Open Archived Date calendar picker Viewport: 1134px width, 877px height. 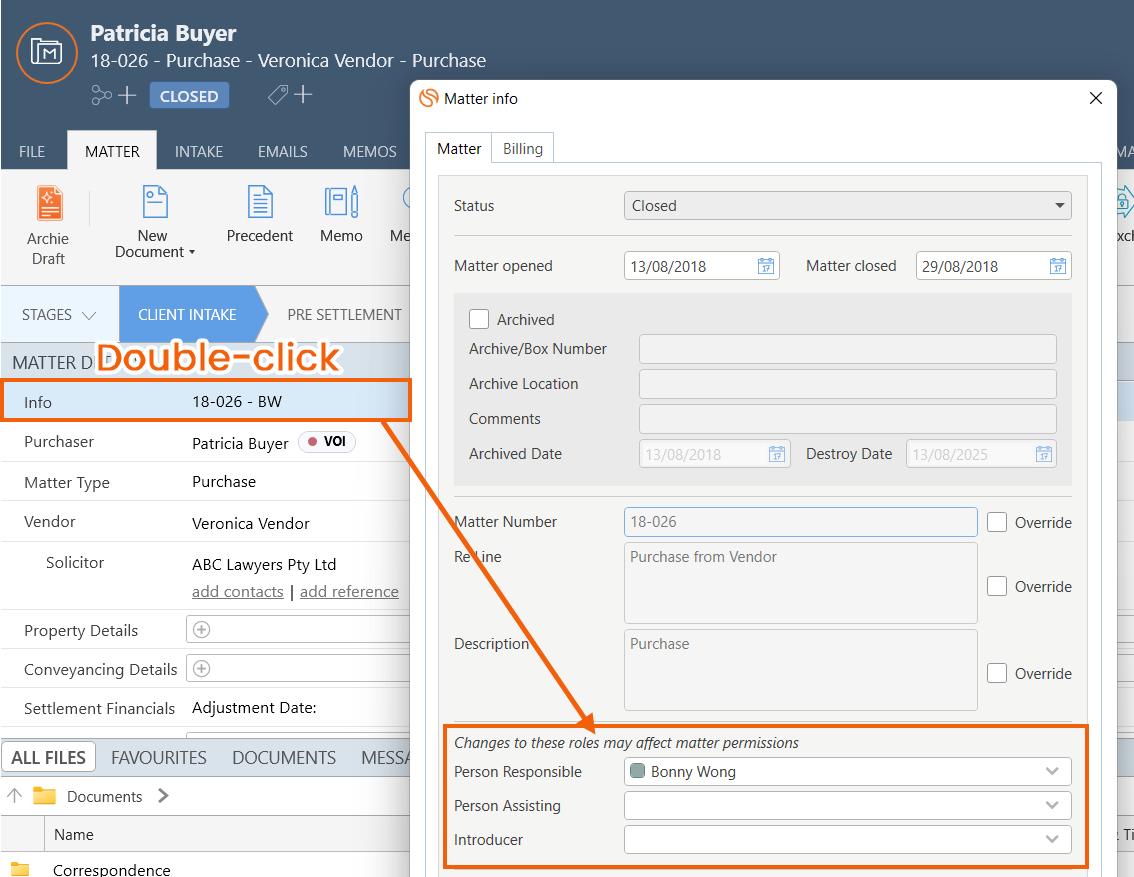point(777,454)
